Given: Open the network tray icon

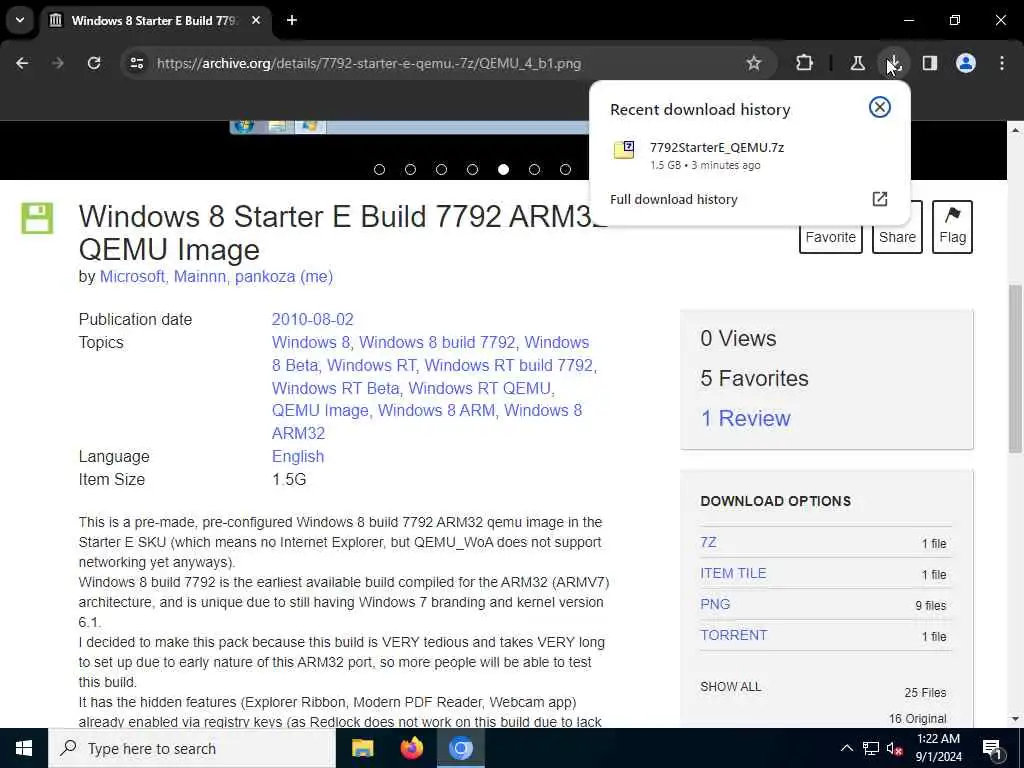Looking at the screenshot, I should 871,748.
